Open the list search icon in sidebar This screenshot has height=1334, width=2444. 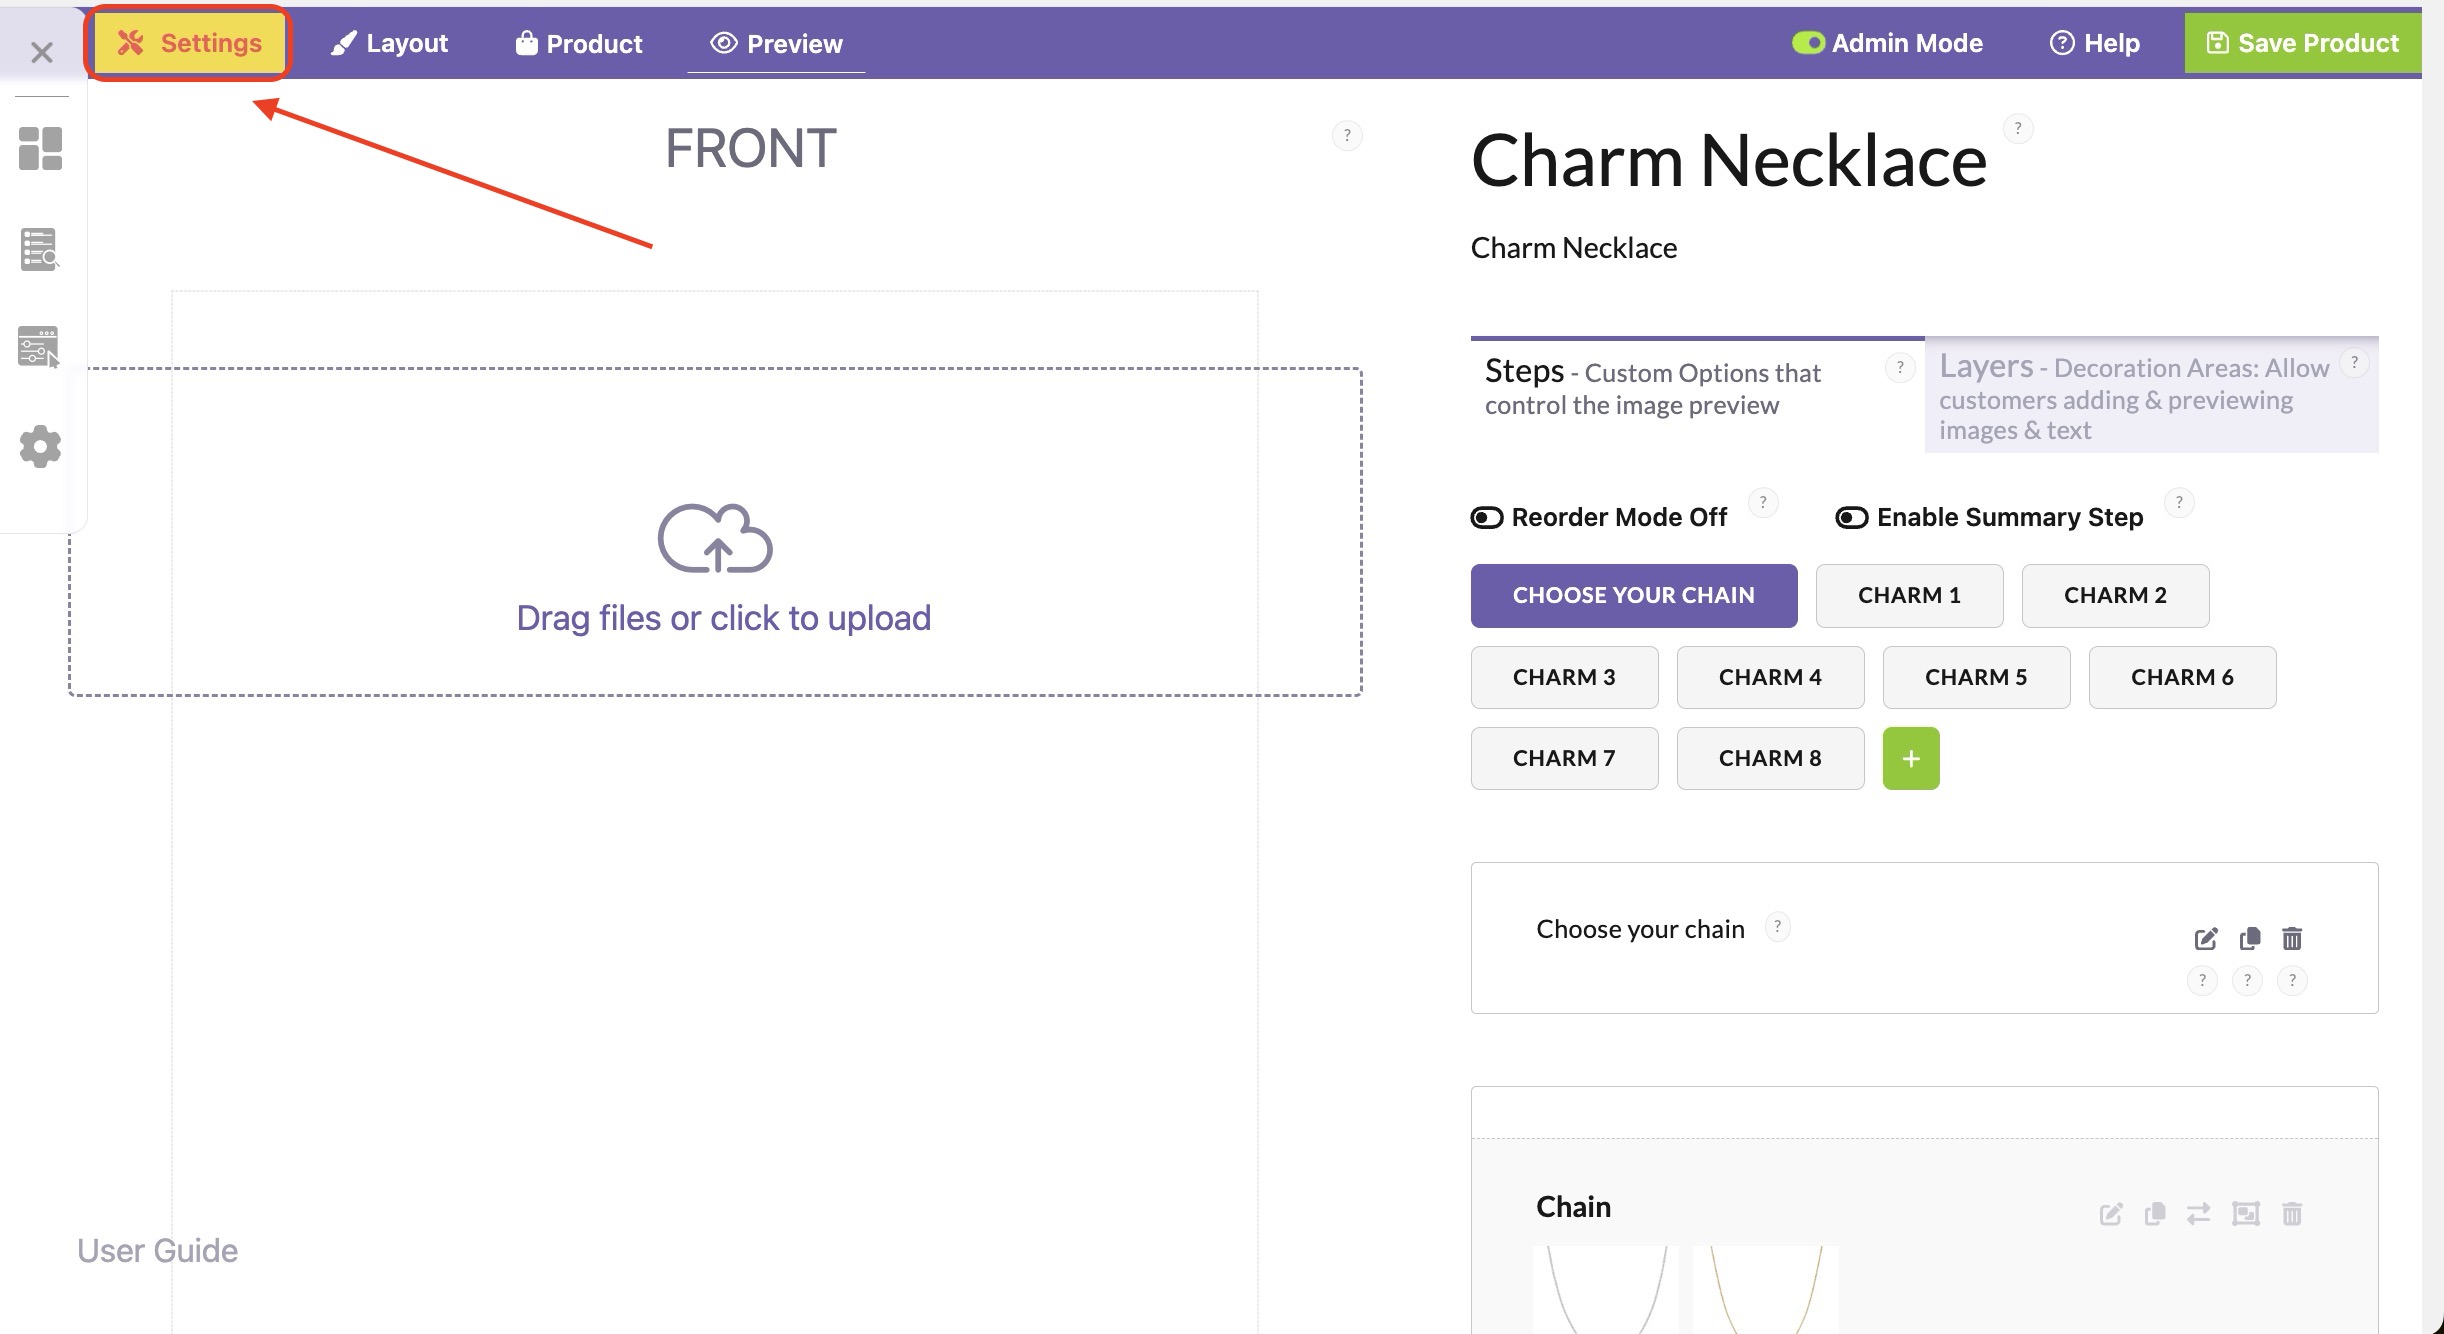coord(40,249)
